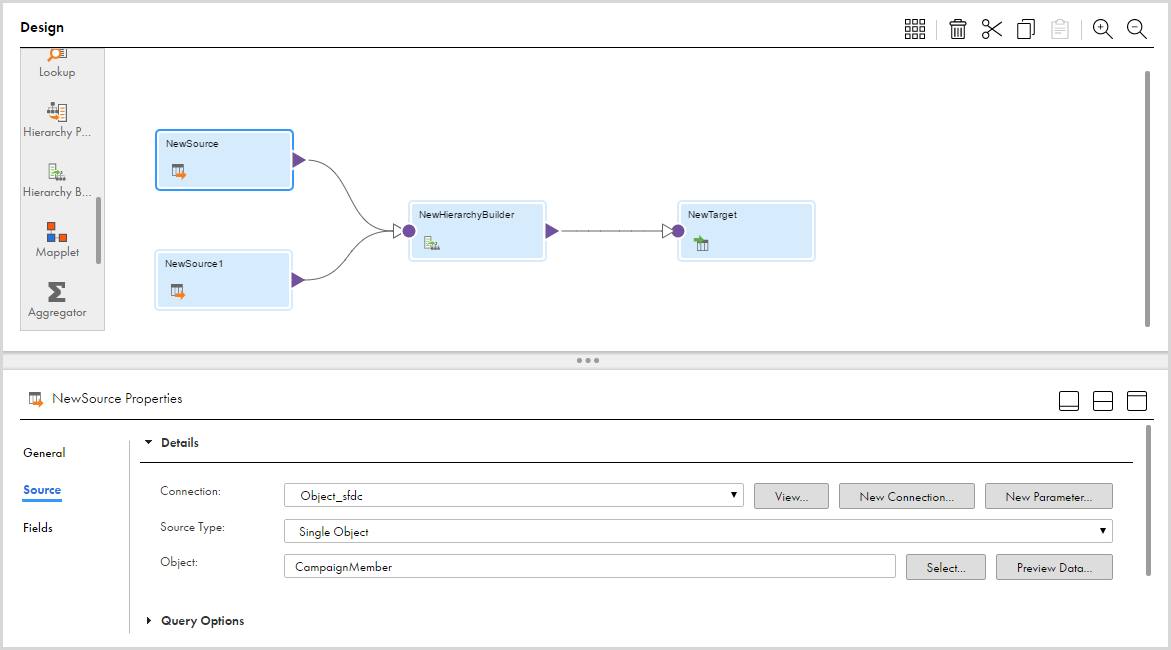Click the NewSource1 output port arrow
1171x650 pixels.
point(298,280)
